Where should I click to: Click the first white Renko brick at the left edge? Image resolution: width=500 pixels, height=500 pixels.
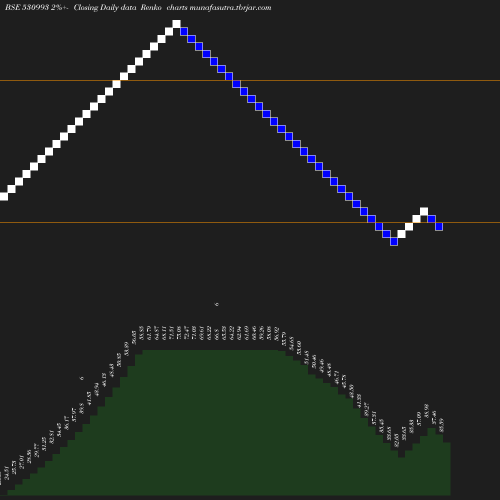4,197
